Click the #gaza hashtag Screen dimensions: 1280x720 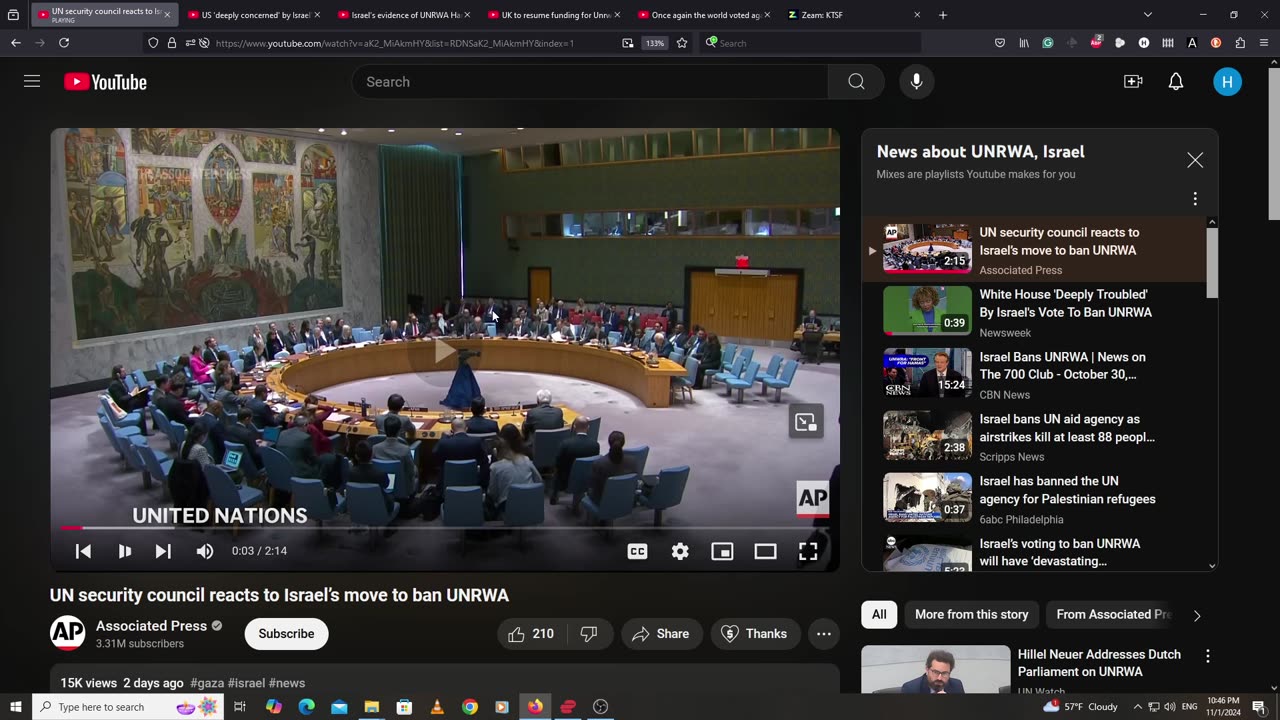coord(209,683)
